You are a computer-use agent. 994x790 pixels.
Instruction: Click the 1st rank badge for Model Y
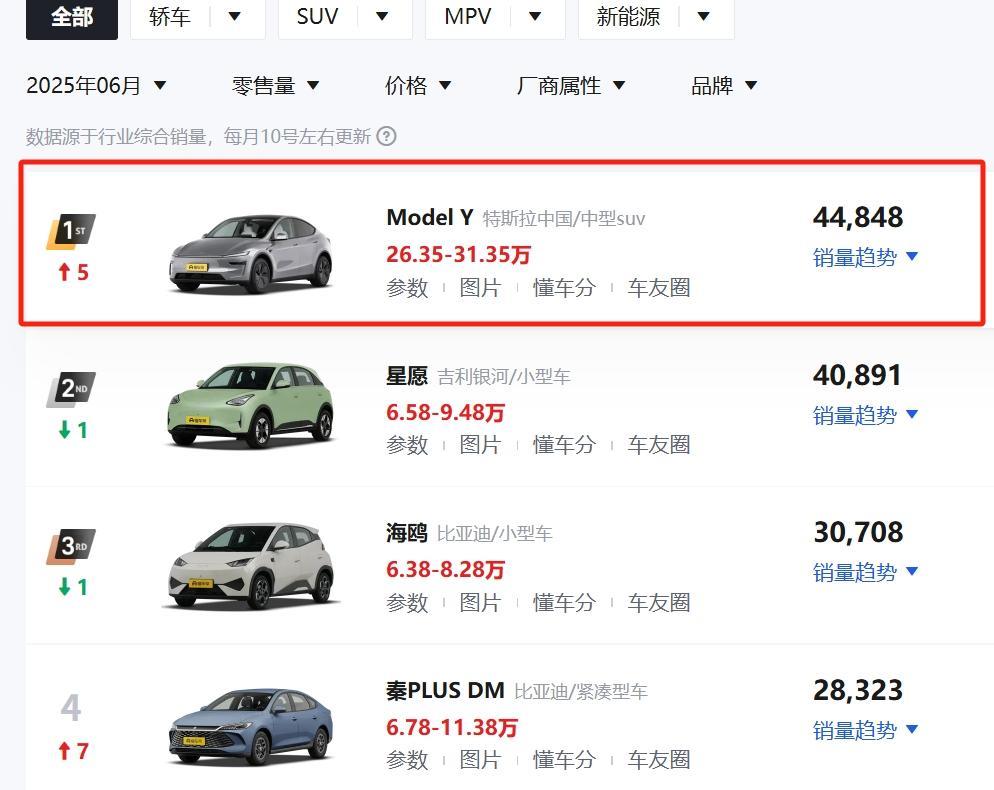tap(71, 231)
